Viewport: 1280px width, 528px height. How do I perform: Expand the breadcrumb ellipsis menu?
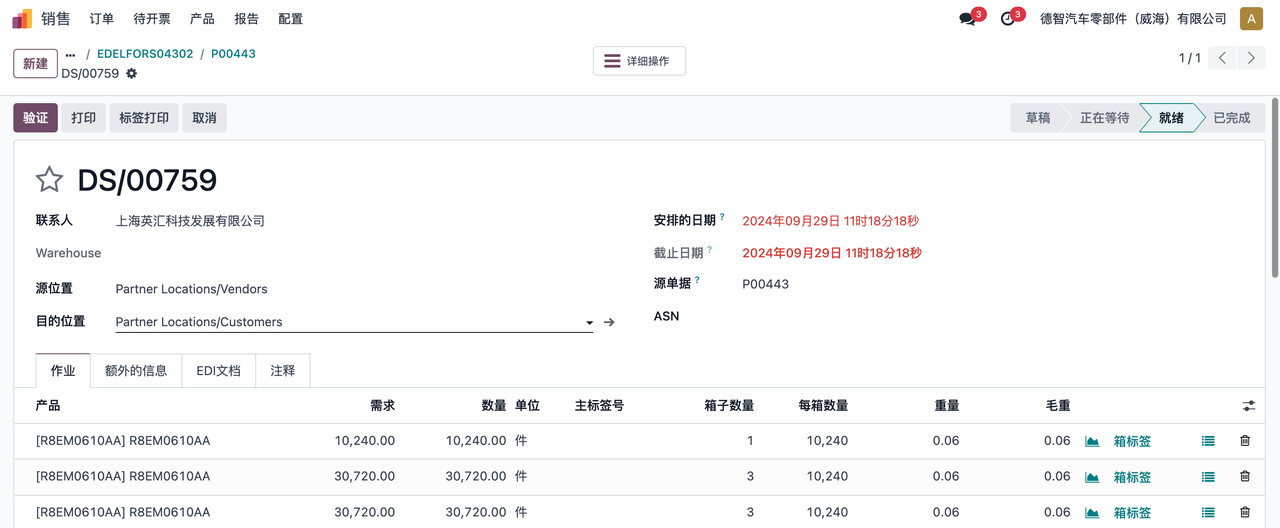(x=70, y=54)
